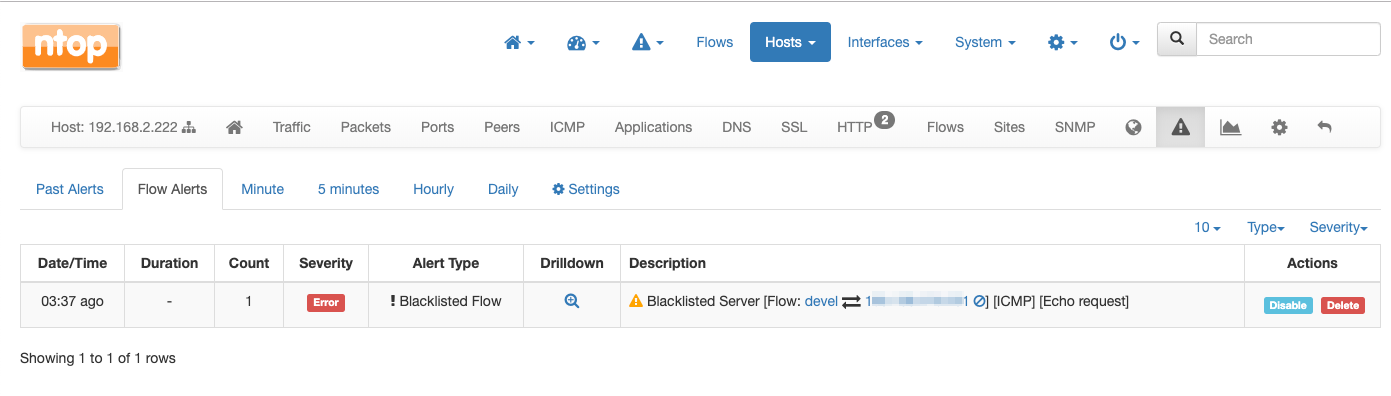This screenshot has width=1391, height=396.
Task: Open the 5 minutes alerts tab
Action: click(x=349, y=189)
